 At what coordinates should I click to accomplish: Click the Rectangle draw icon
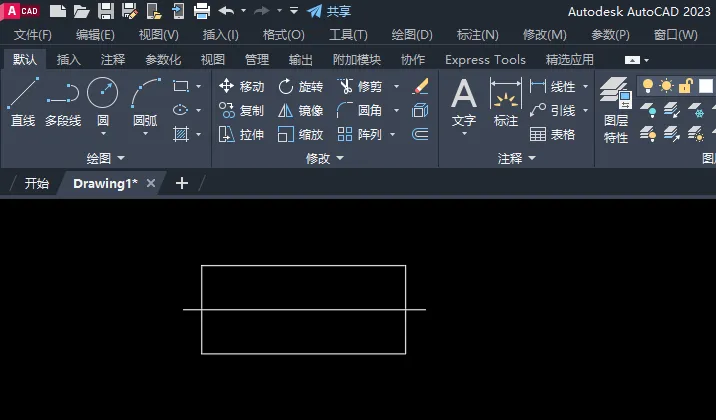181,86
